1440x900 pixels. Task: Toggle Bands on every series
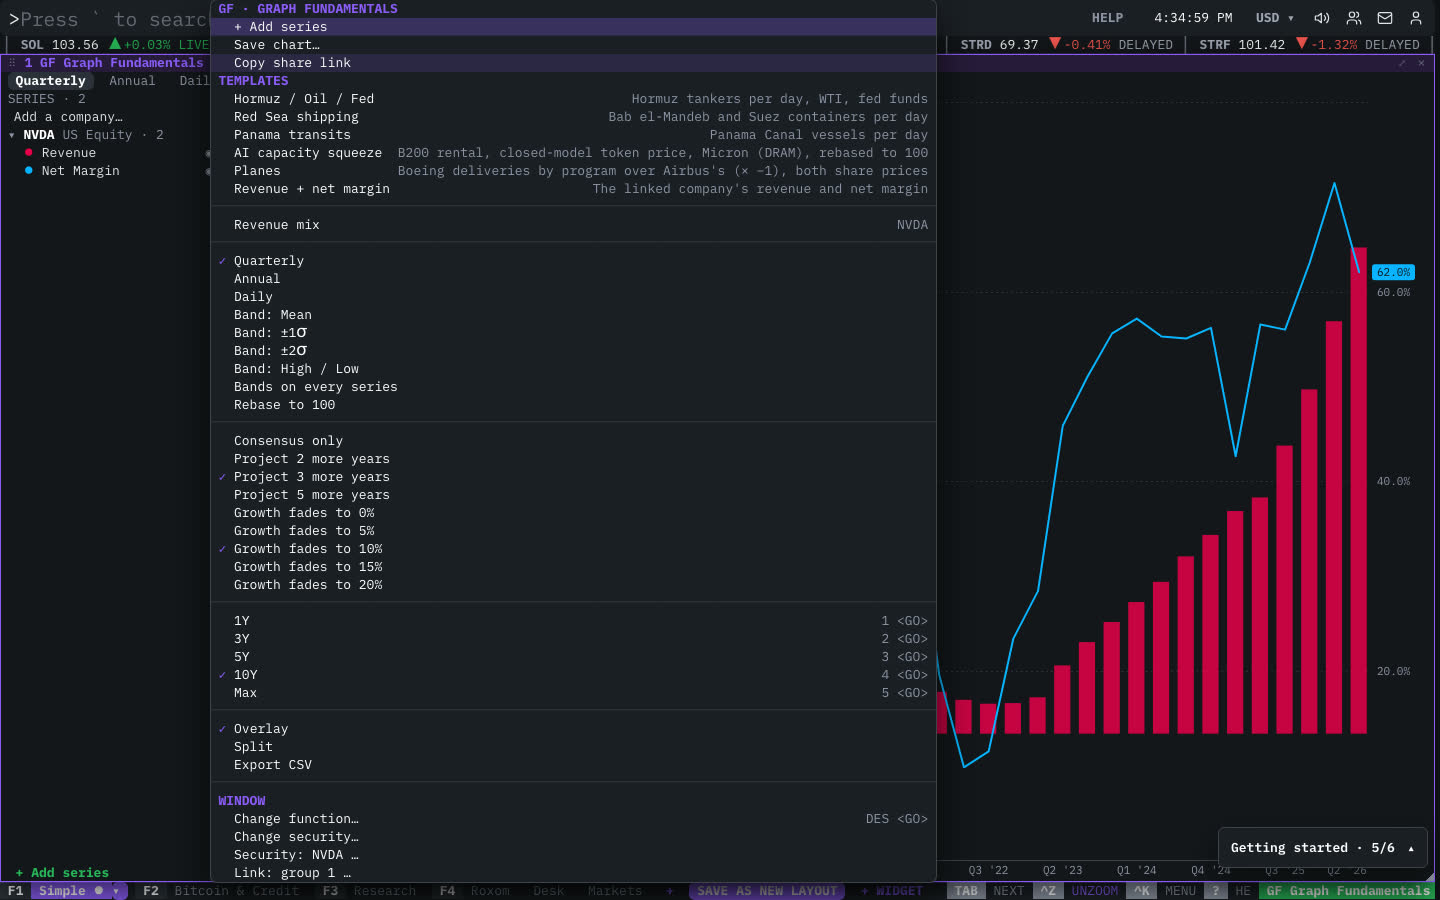[573, 387]
